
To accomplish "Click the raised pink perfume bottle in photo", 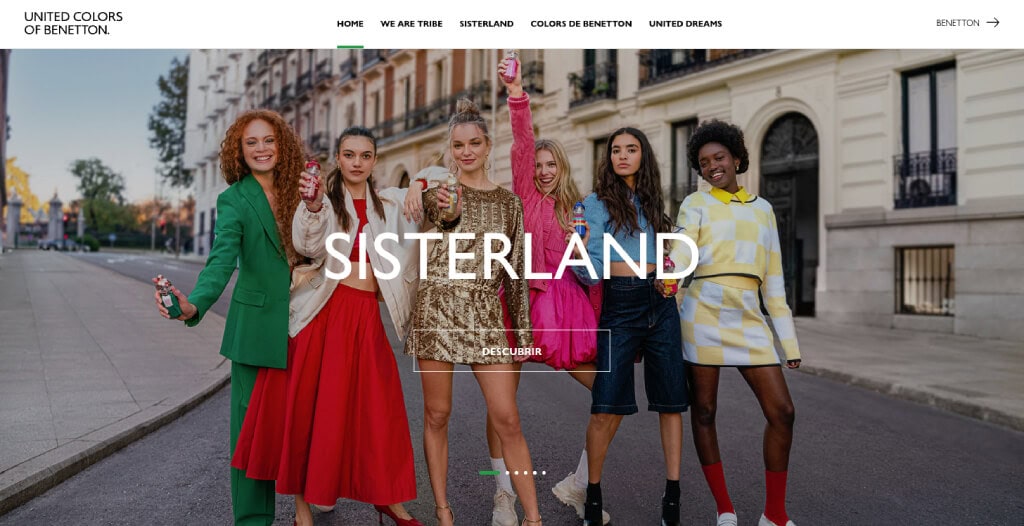I will [x=511, y=67].
